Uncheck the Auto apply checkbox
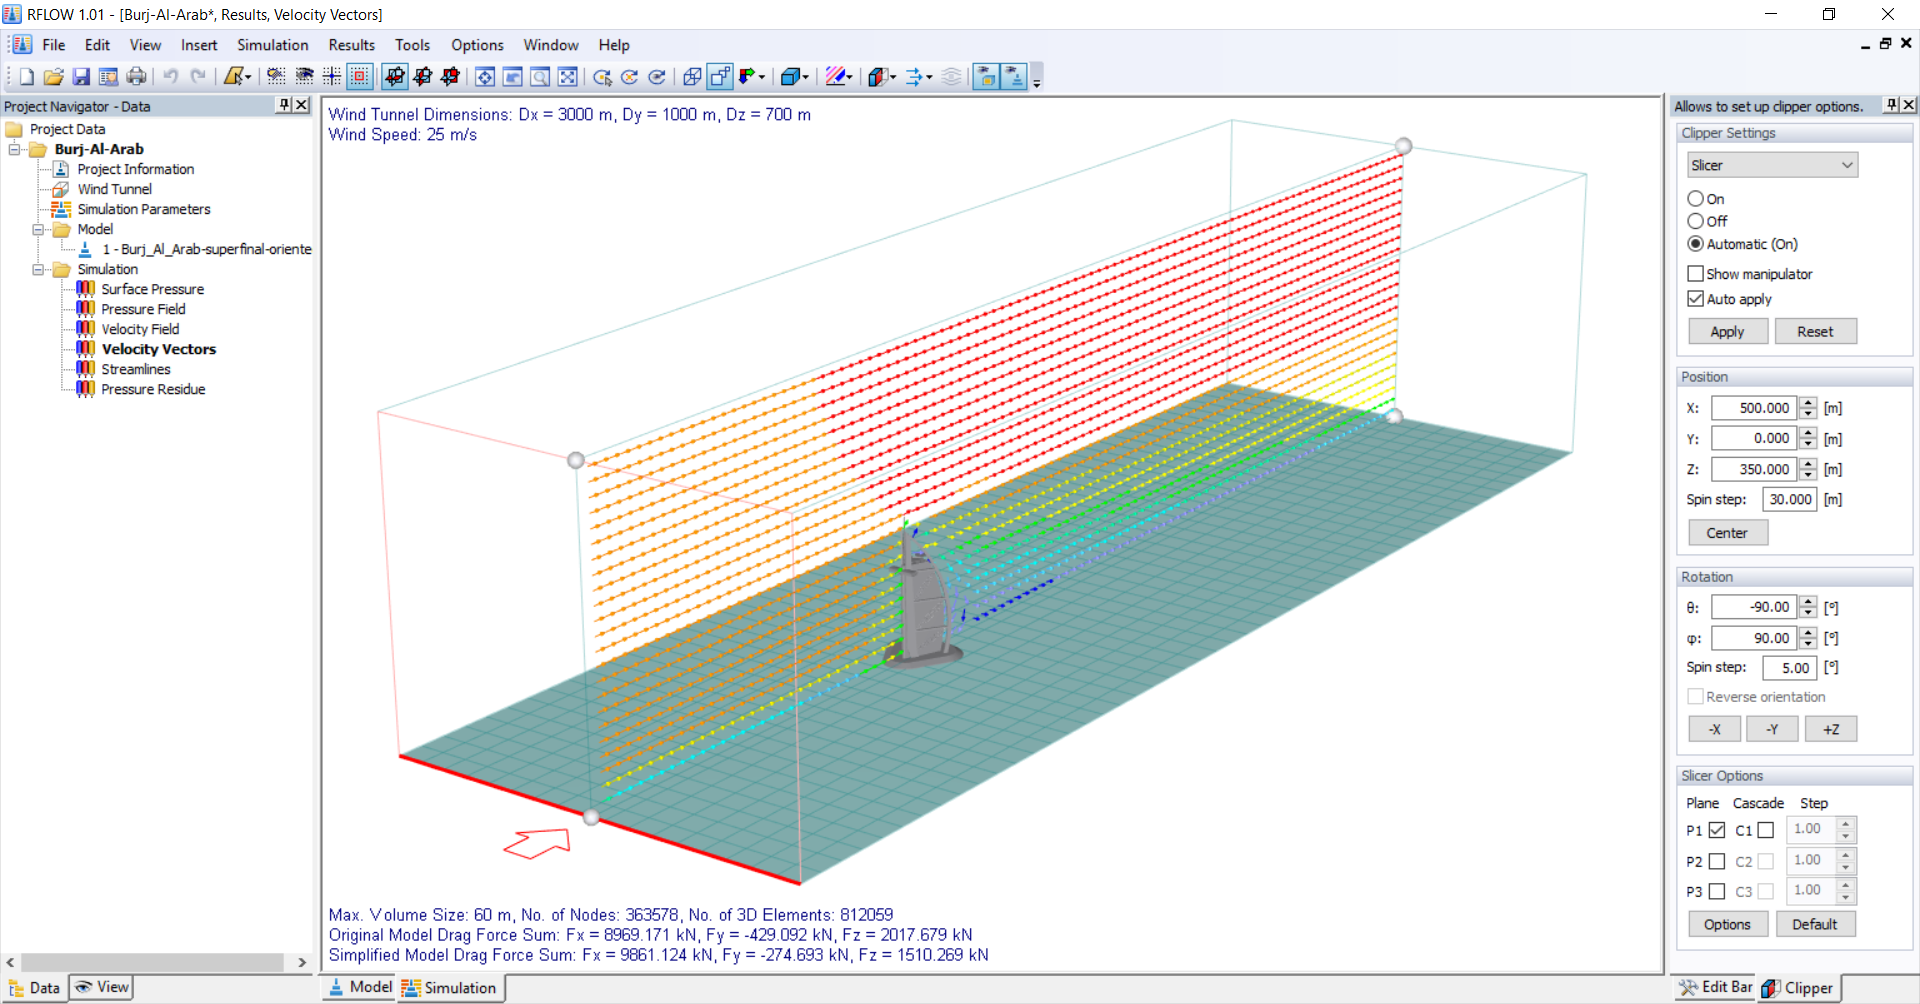 1695,299
